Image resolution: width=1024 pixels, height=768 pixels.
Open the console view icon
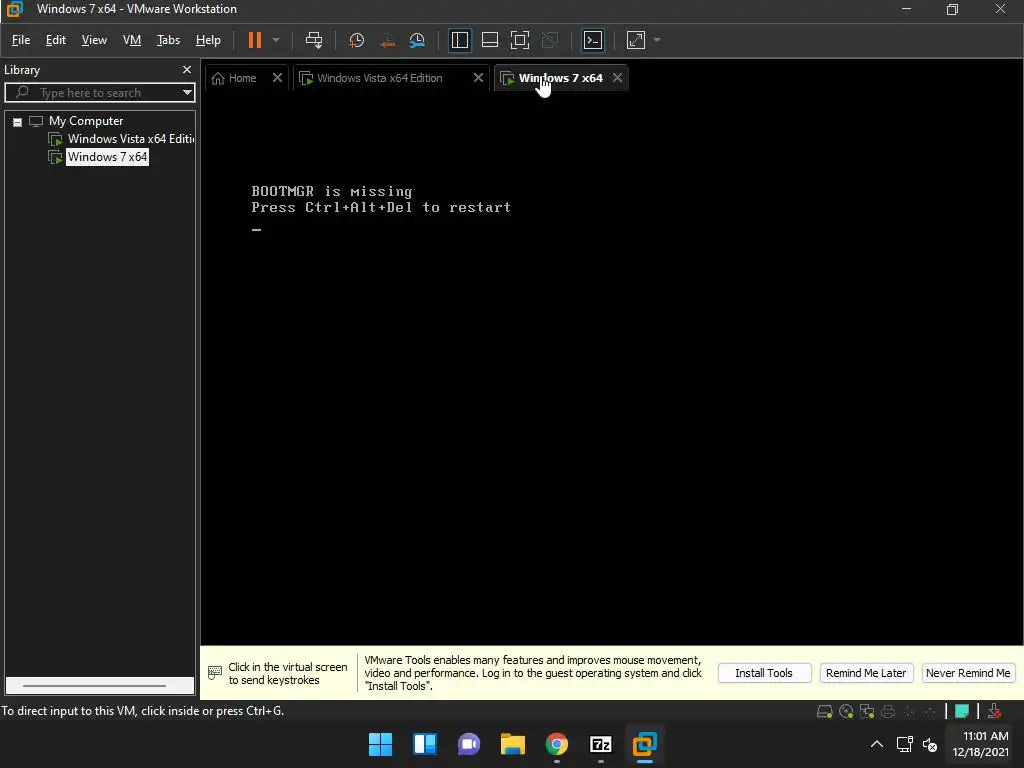point(593,40)
